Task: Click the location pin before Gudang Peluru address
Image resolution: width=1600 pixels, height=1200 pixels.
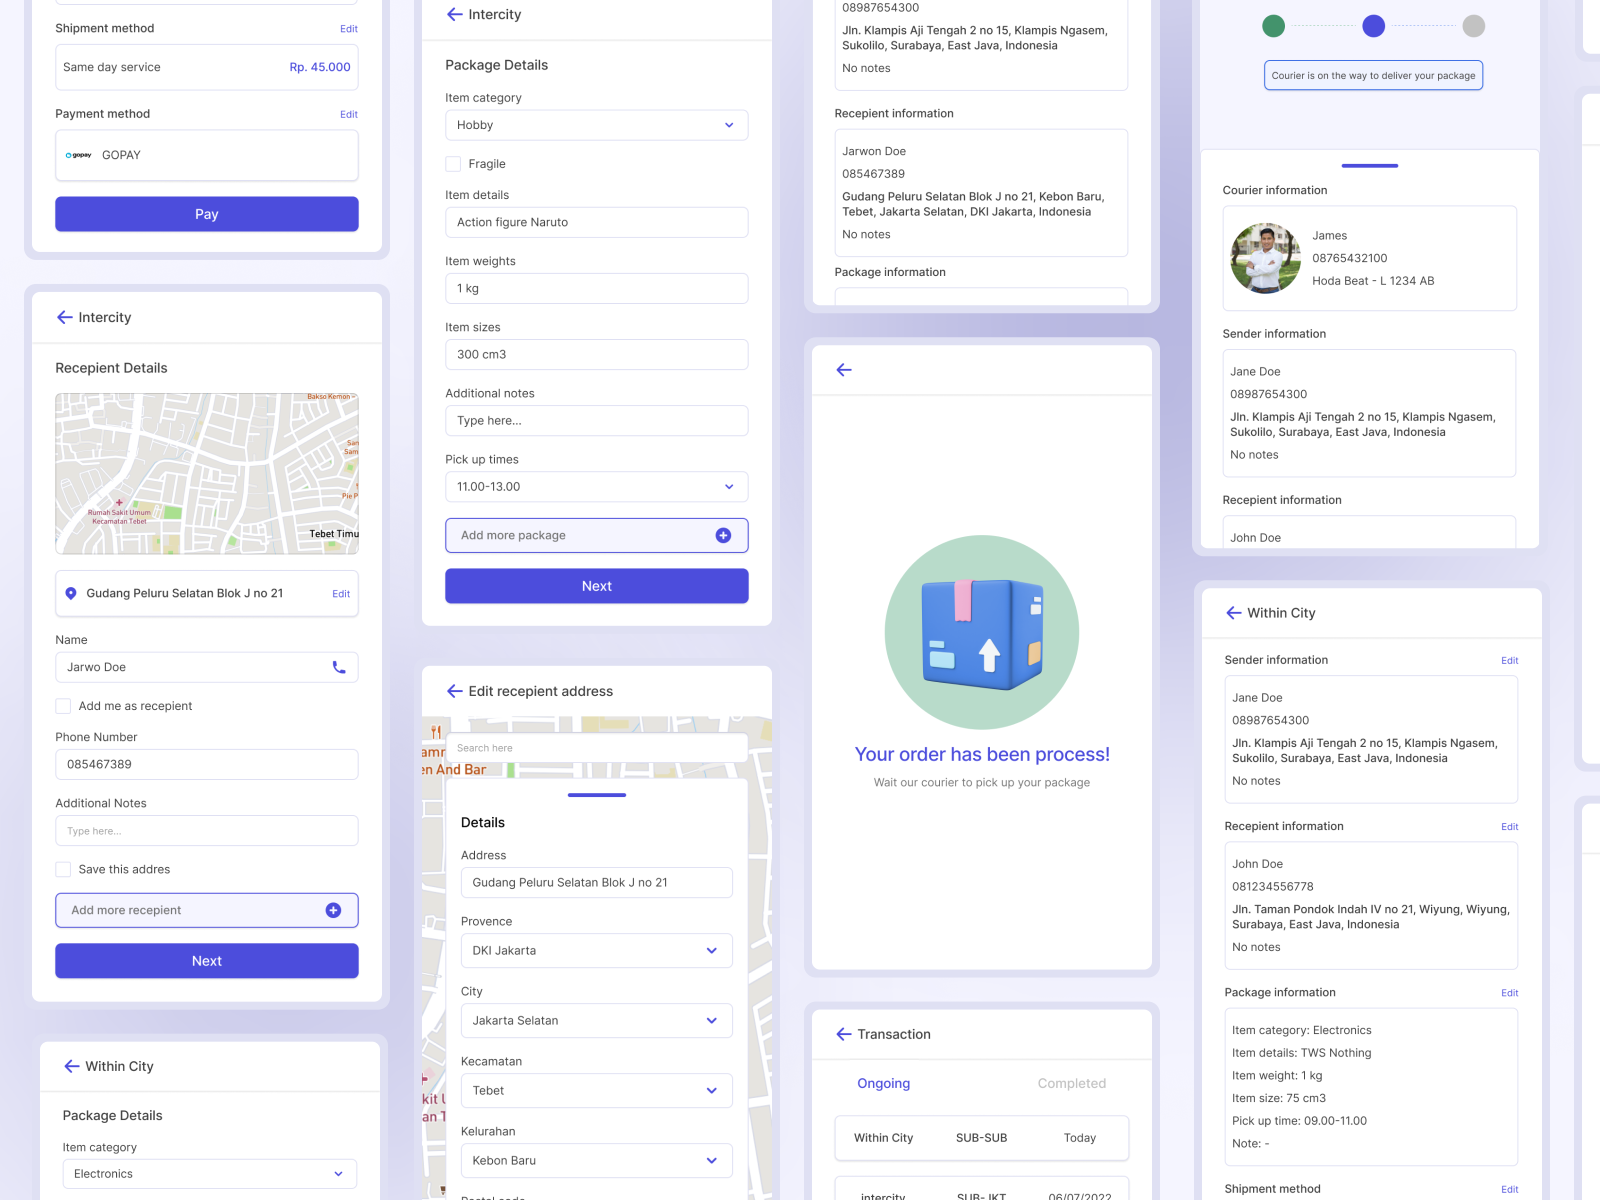Action: (70, 593)
